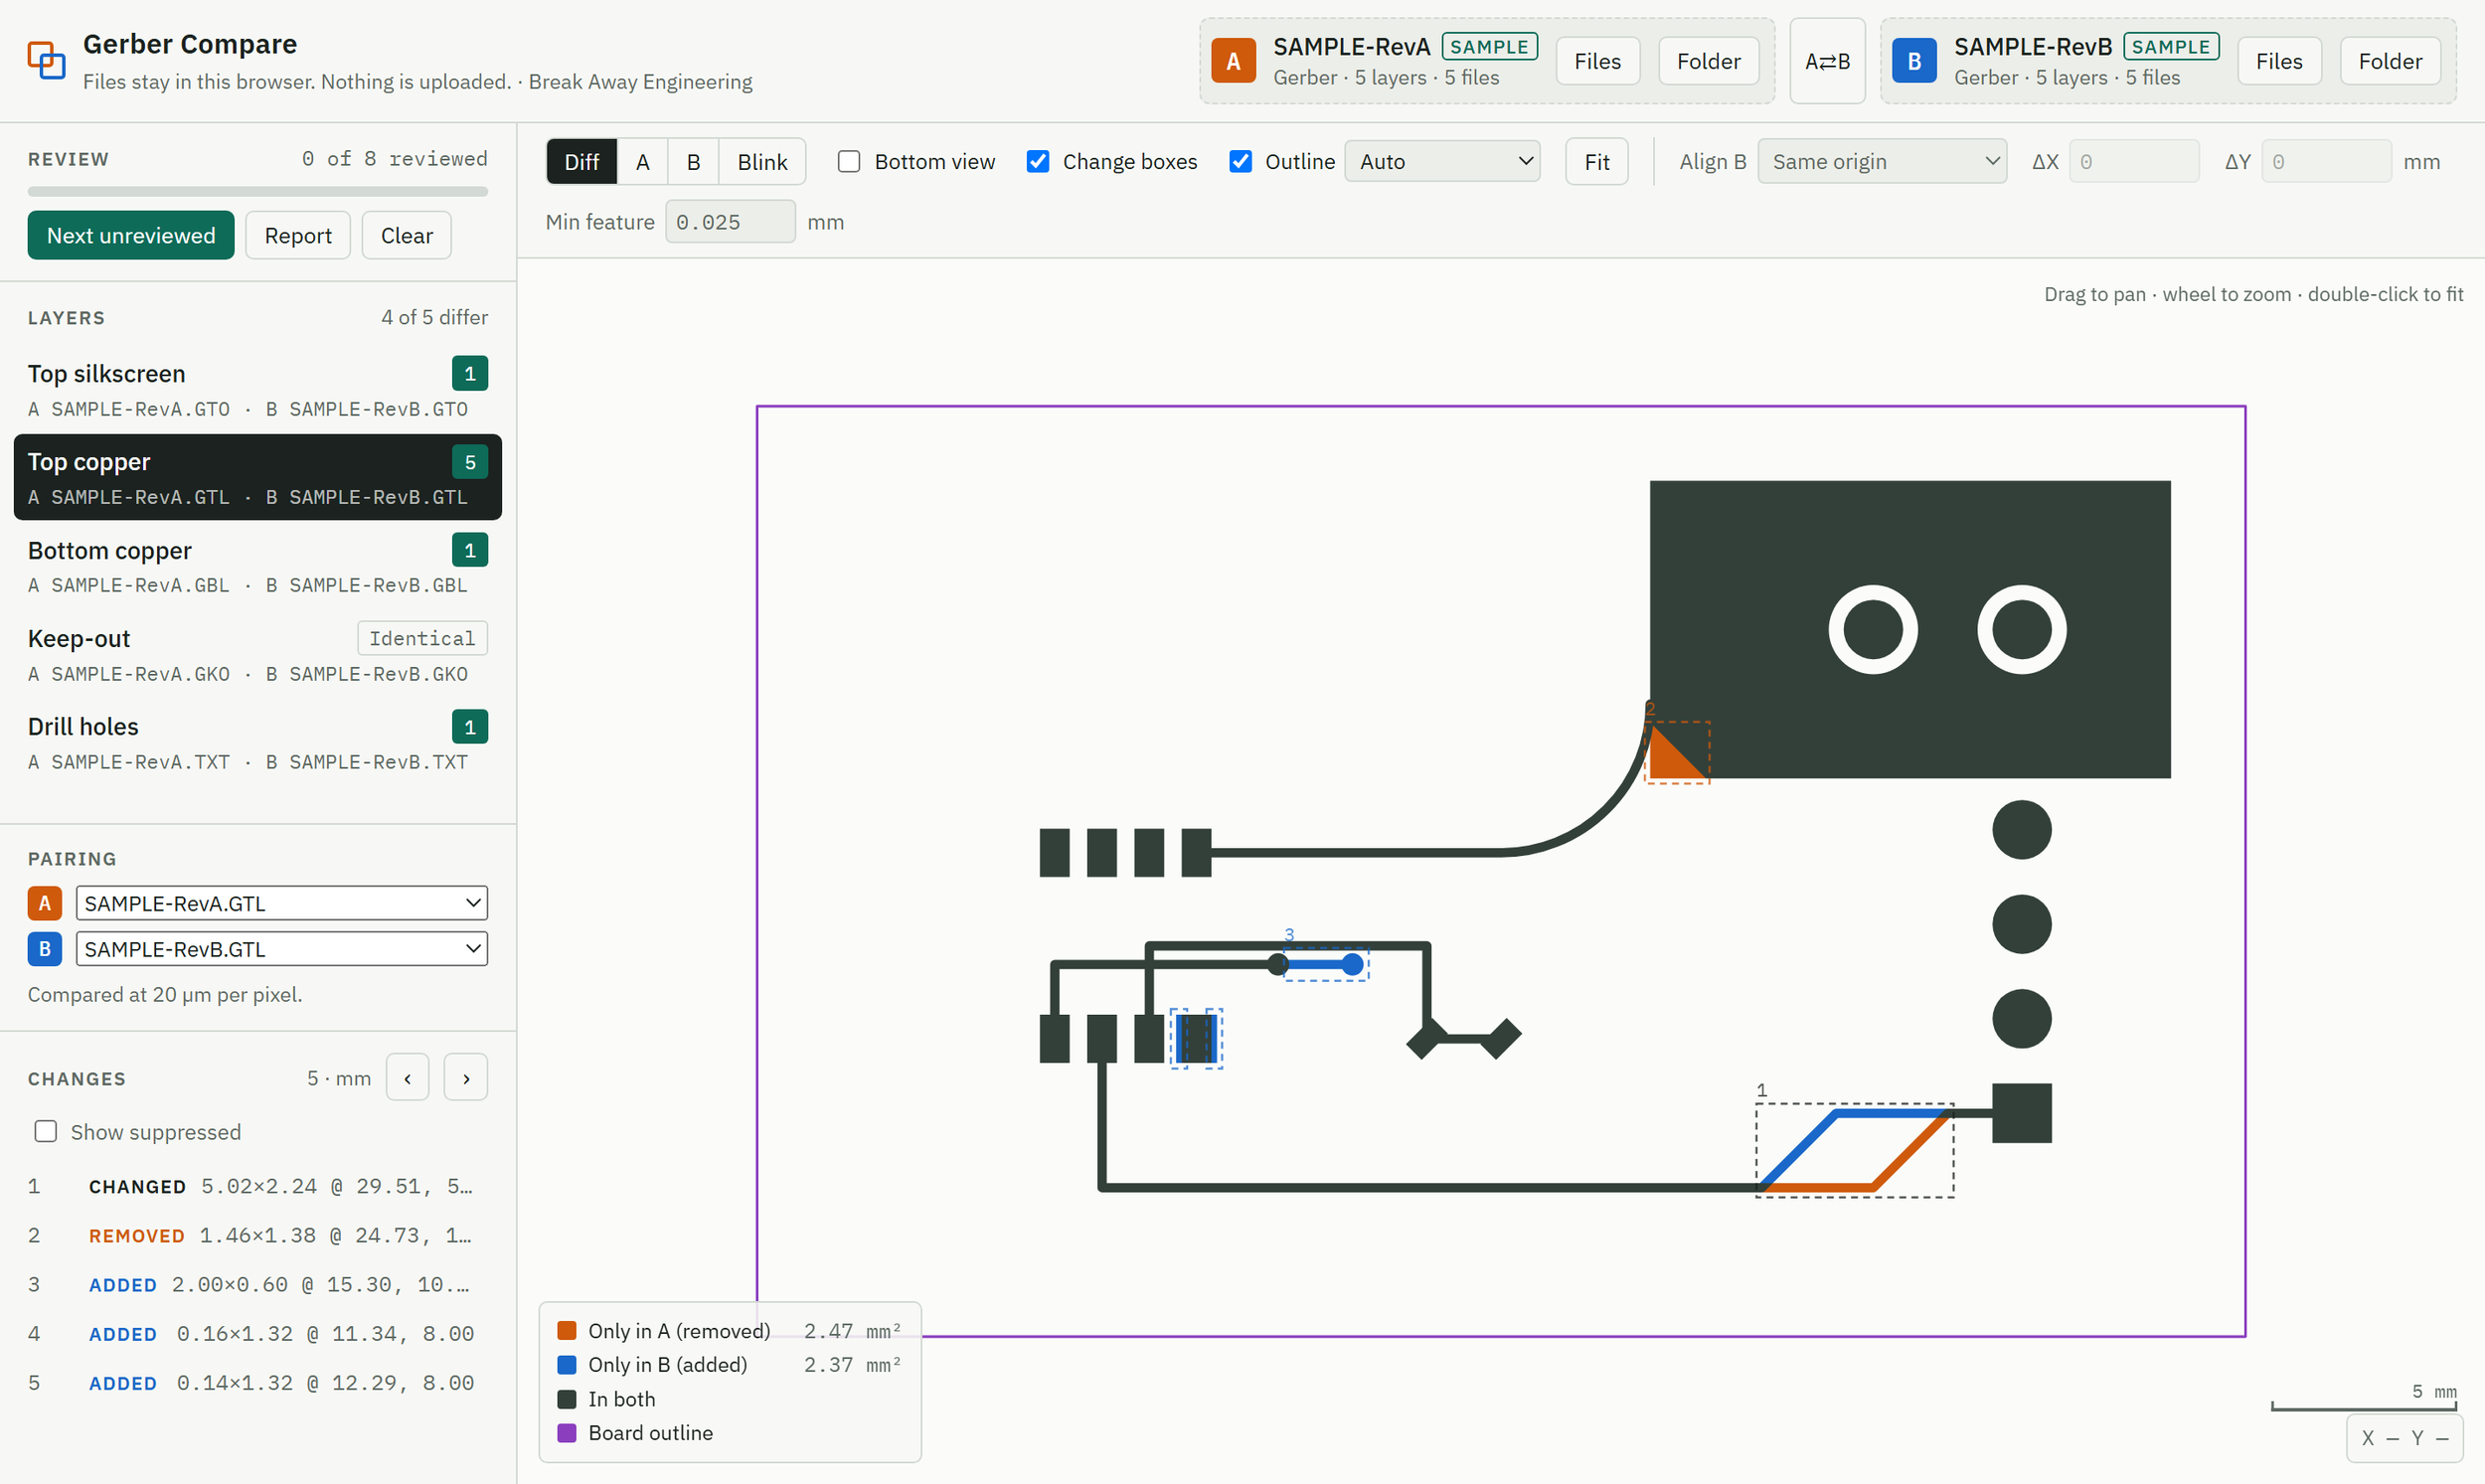Click the Min feature input field

tap(731, 221)
